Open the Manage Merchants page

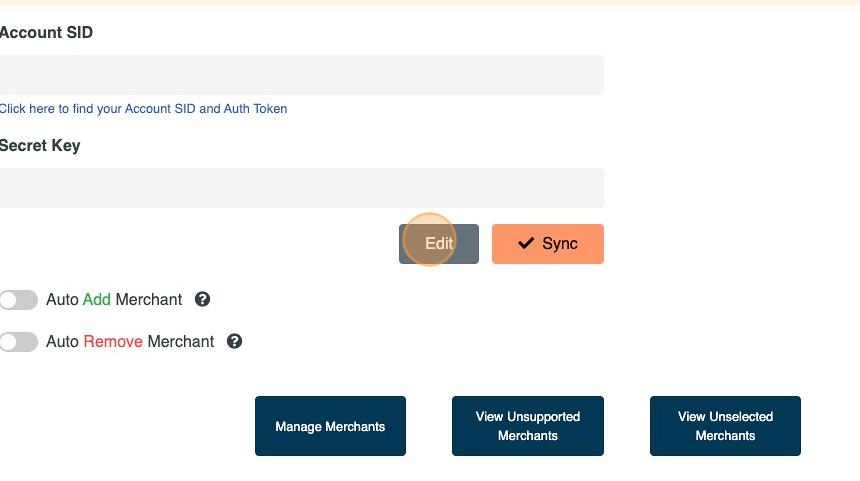click(330, 426)
